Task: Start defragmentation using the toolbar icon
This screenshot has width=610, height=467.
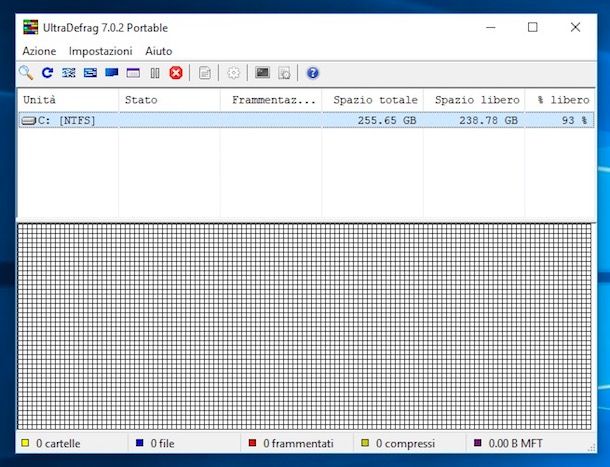Action: [x=69, y=73]
